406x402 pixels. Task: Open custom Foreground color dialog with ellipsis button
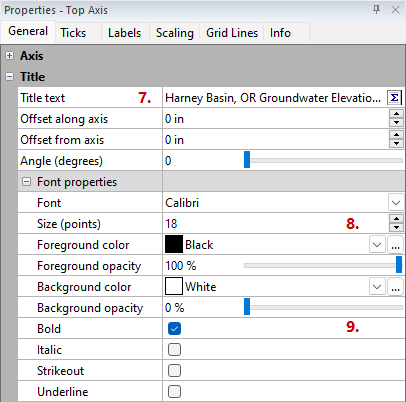point(395,245)
